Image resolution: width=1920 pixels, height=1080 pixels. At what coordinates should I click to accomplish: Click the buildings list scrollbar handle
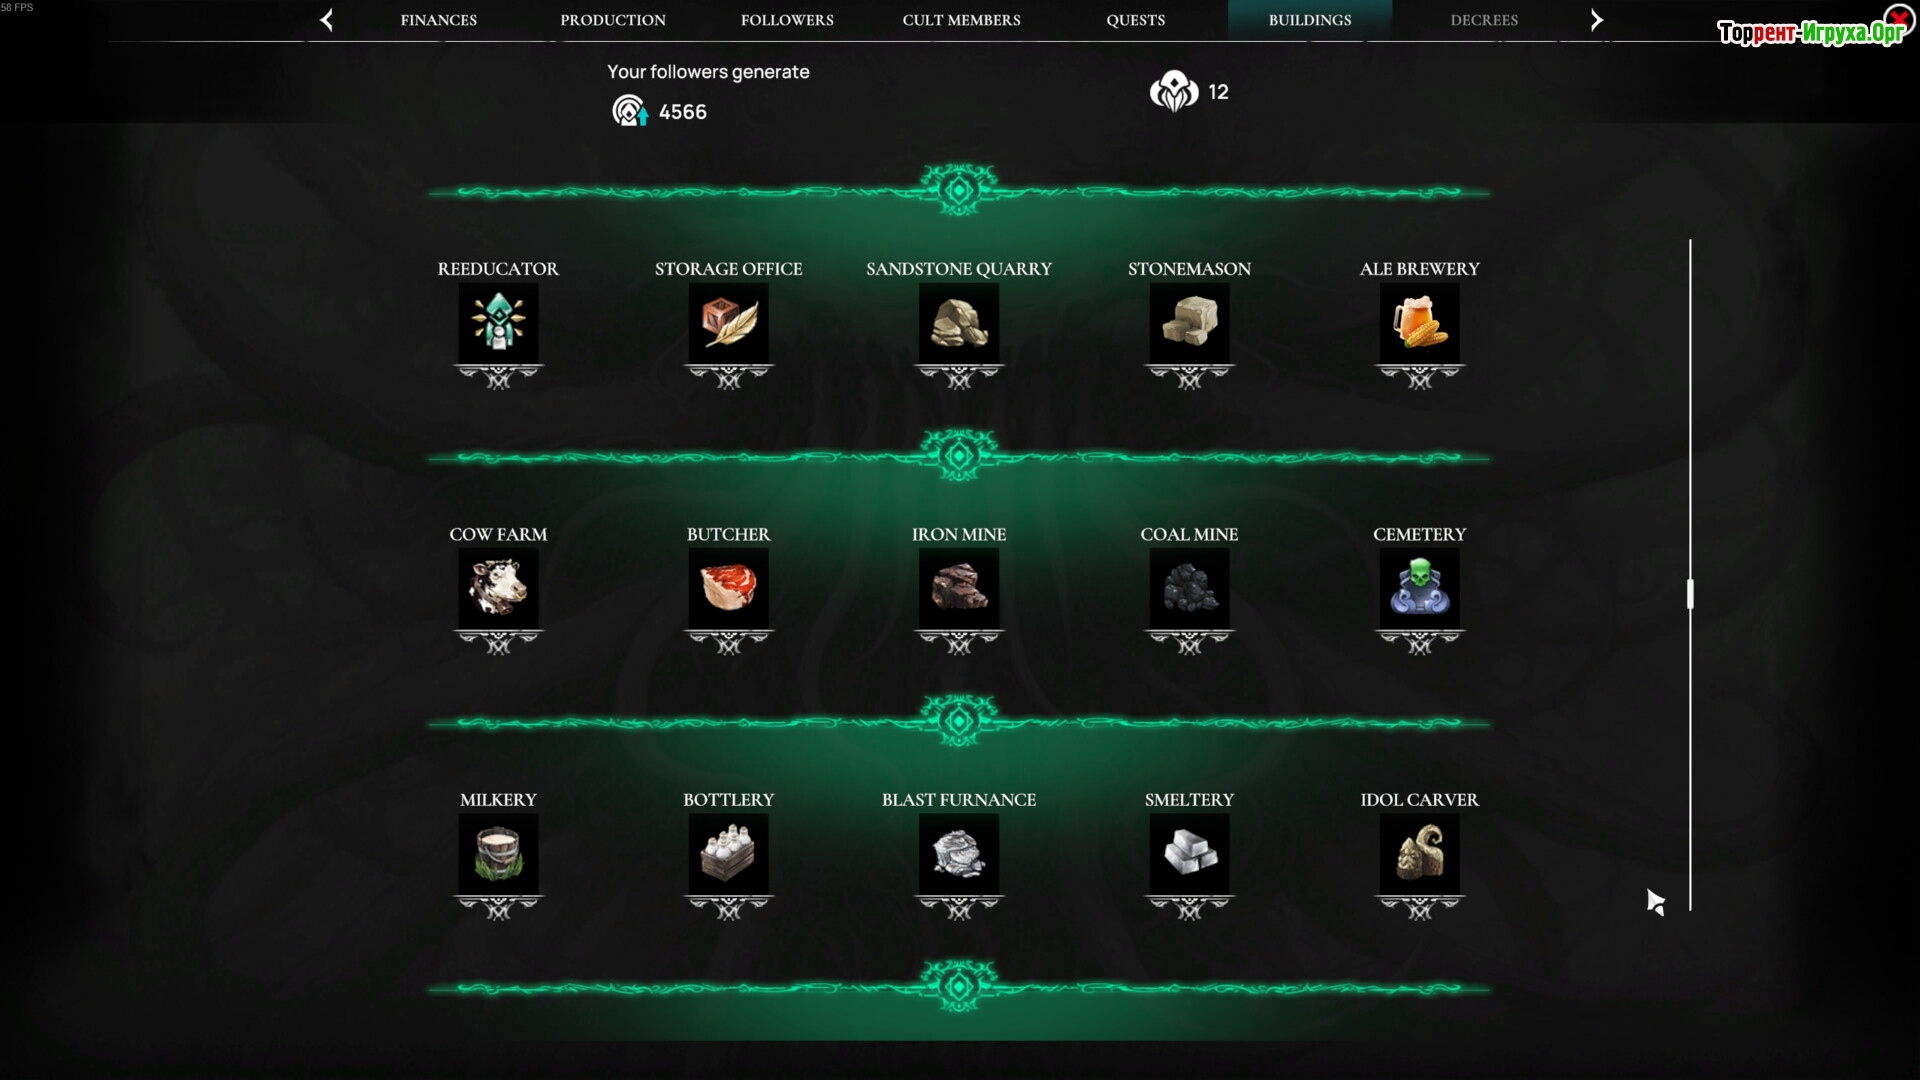coord(1690,594)
